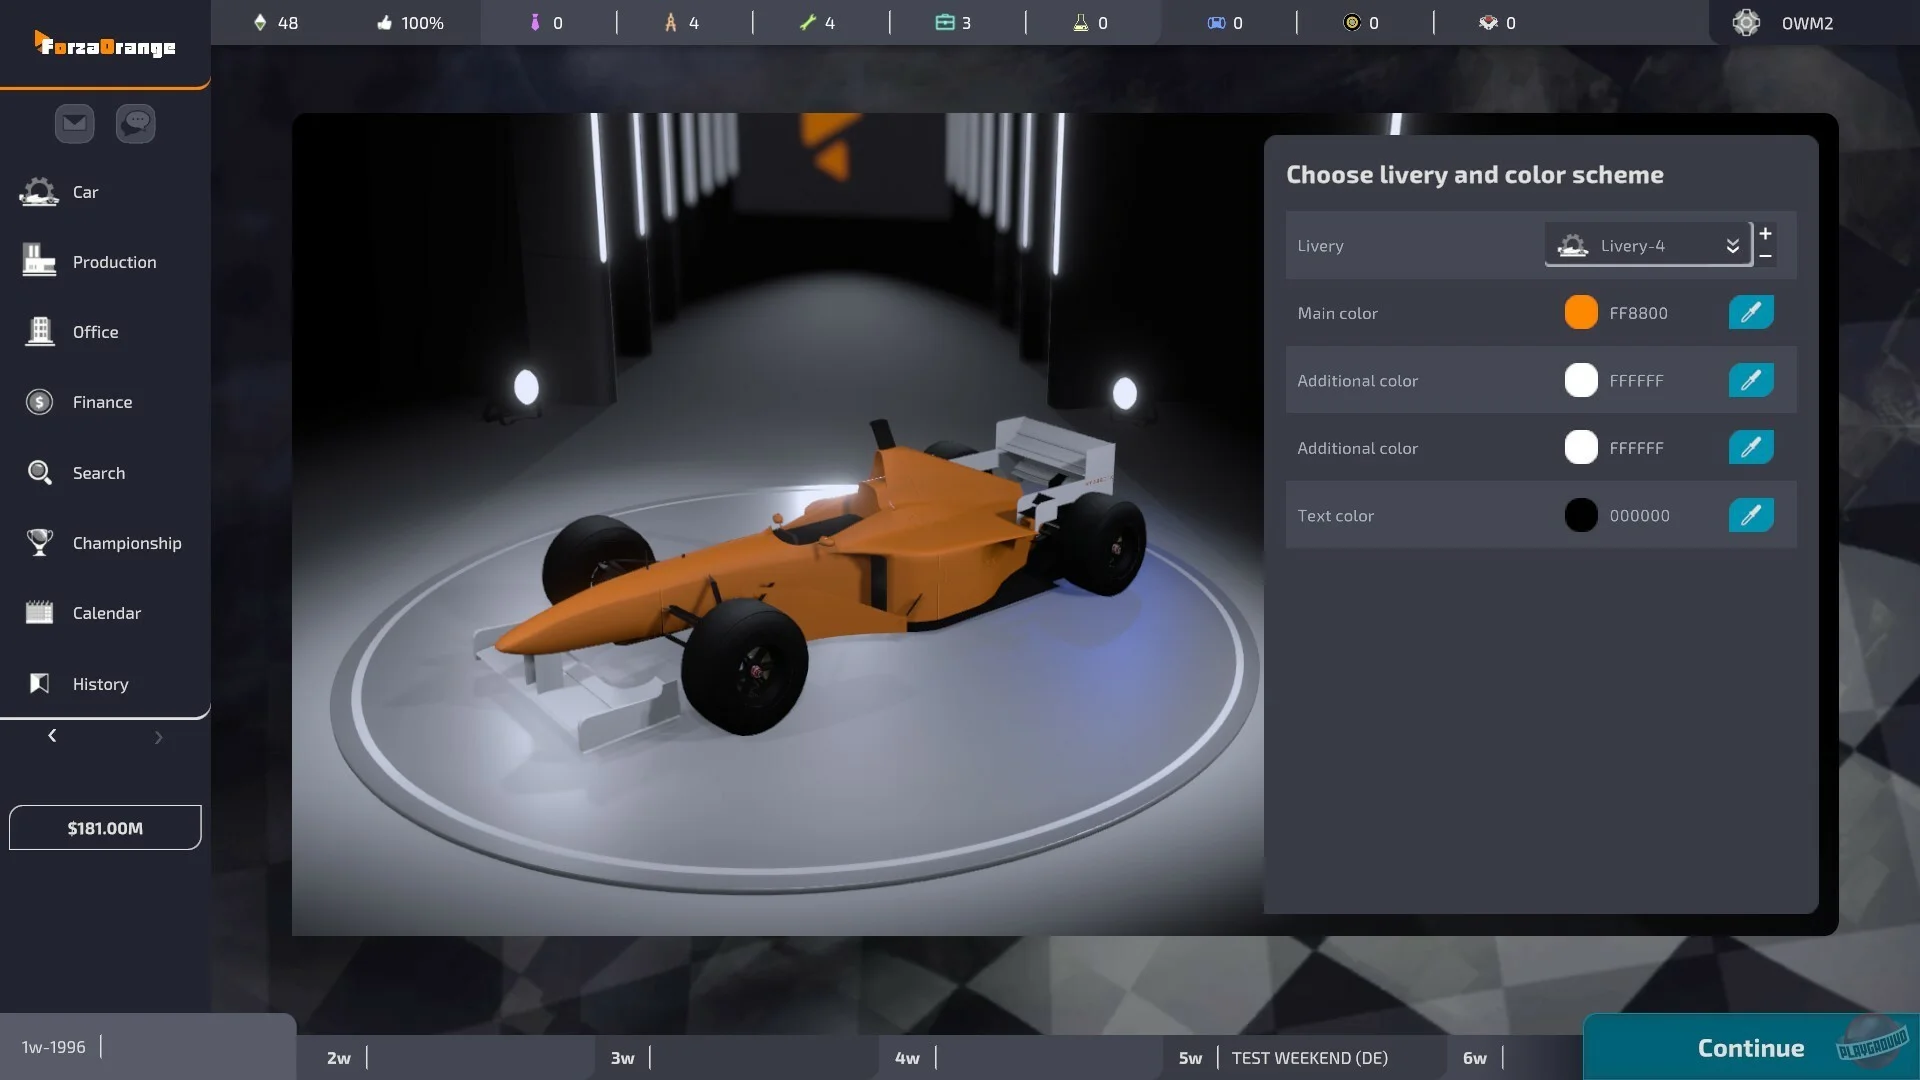Screen dimensions: 1920x1080
Task: Click the Car navigation icon
Action: [38, 191]
